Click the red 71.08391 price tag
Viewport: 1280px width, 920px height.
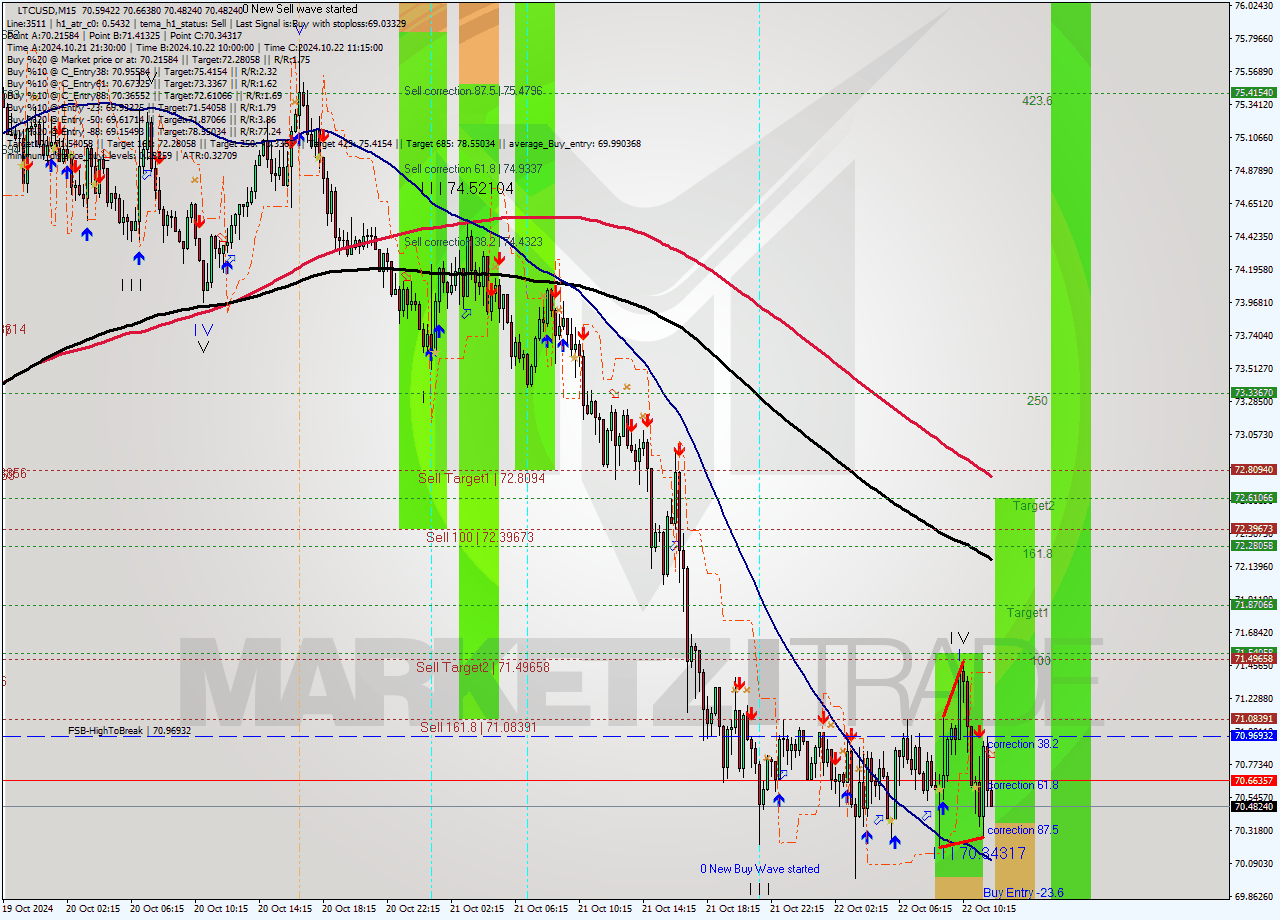tap(1254, 718)
